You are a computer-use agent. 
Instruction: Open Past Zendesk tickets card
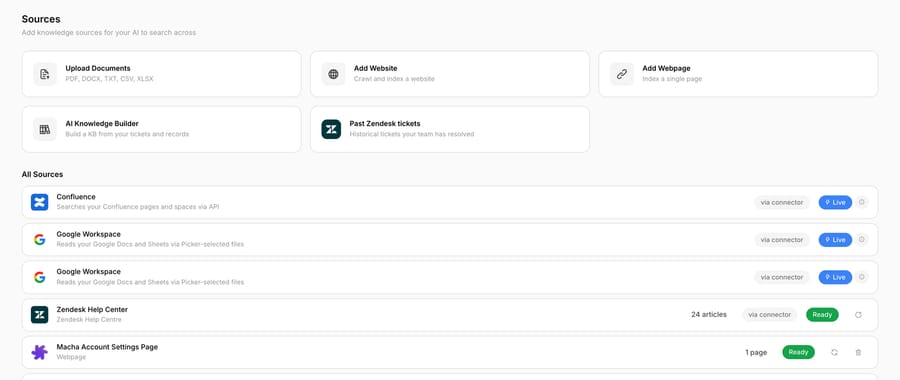[x=449, y=129]
